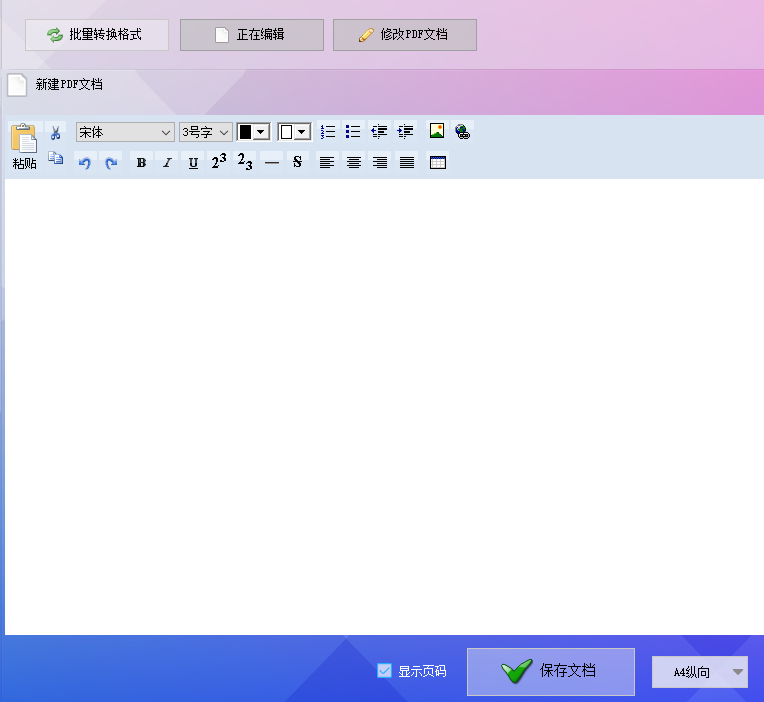Apply subscript formatting
Viewport: 764px width, 702px height.
coord(245,161)
